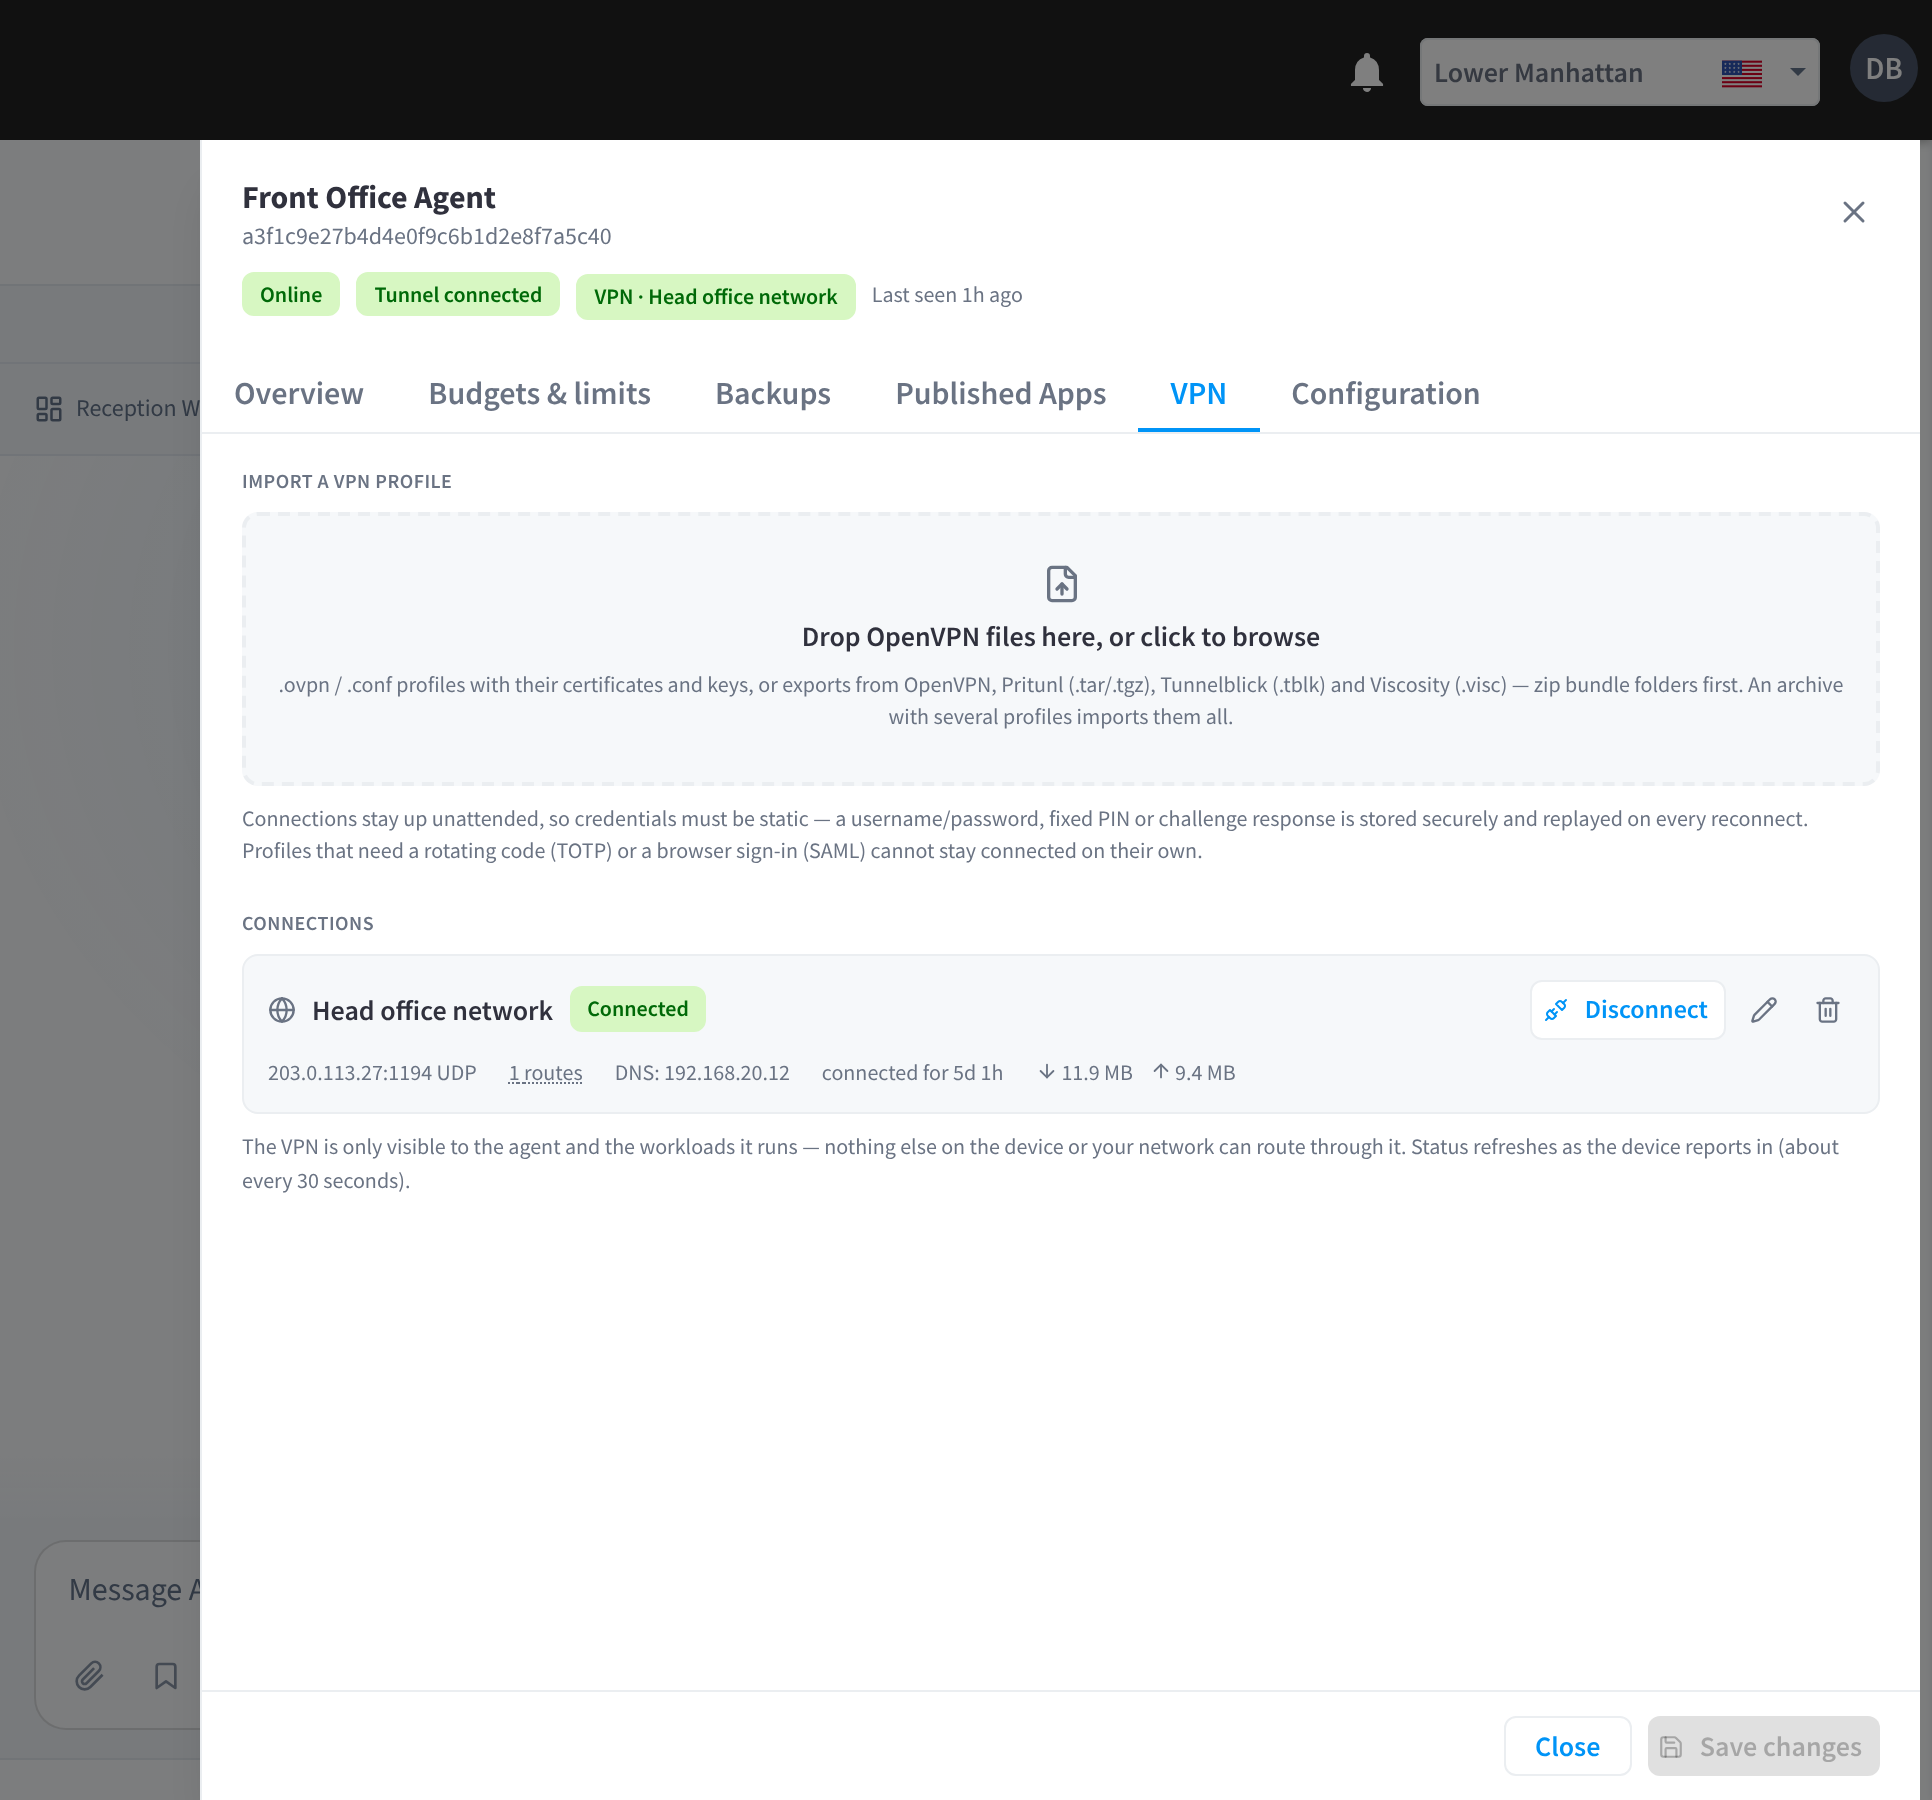Select the Published Apps tab
Image resolution: width=1932 pixels, height=1800 pixels.
pos(1000,394)
